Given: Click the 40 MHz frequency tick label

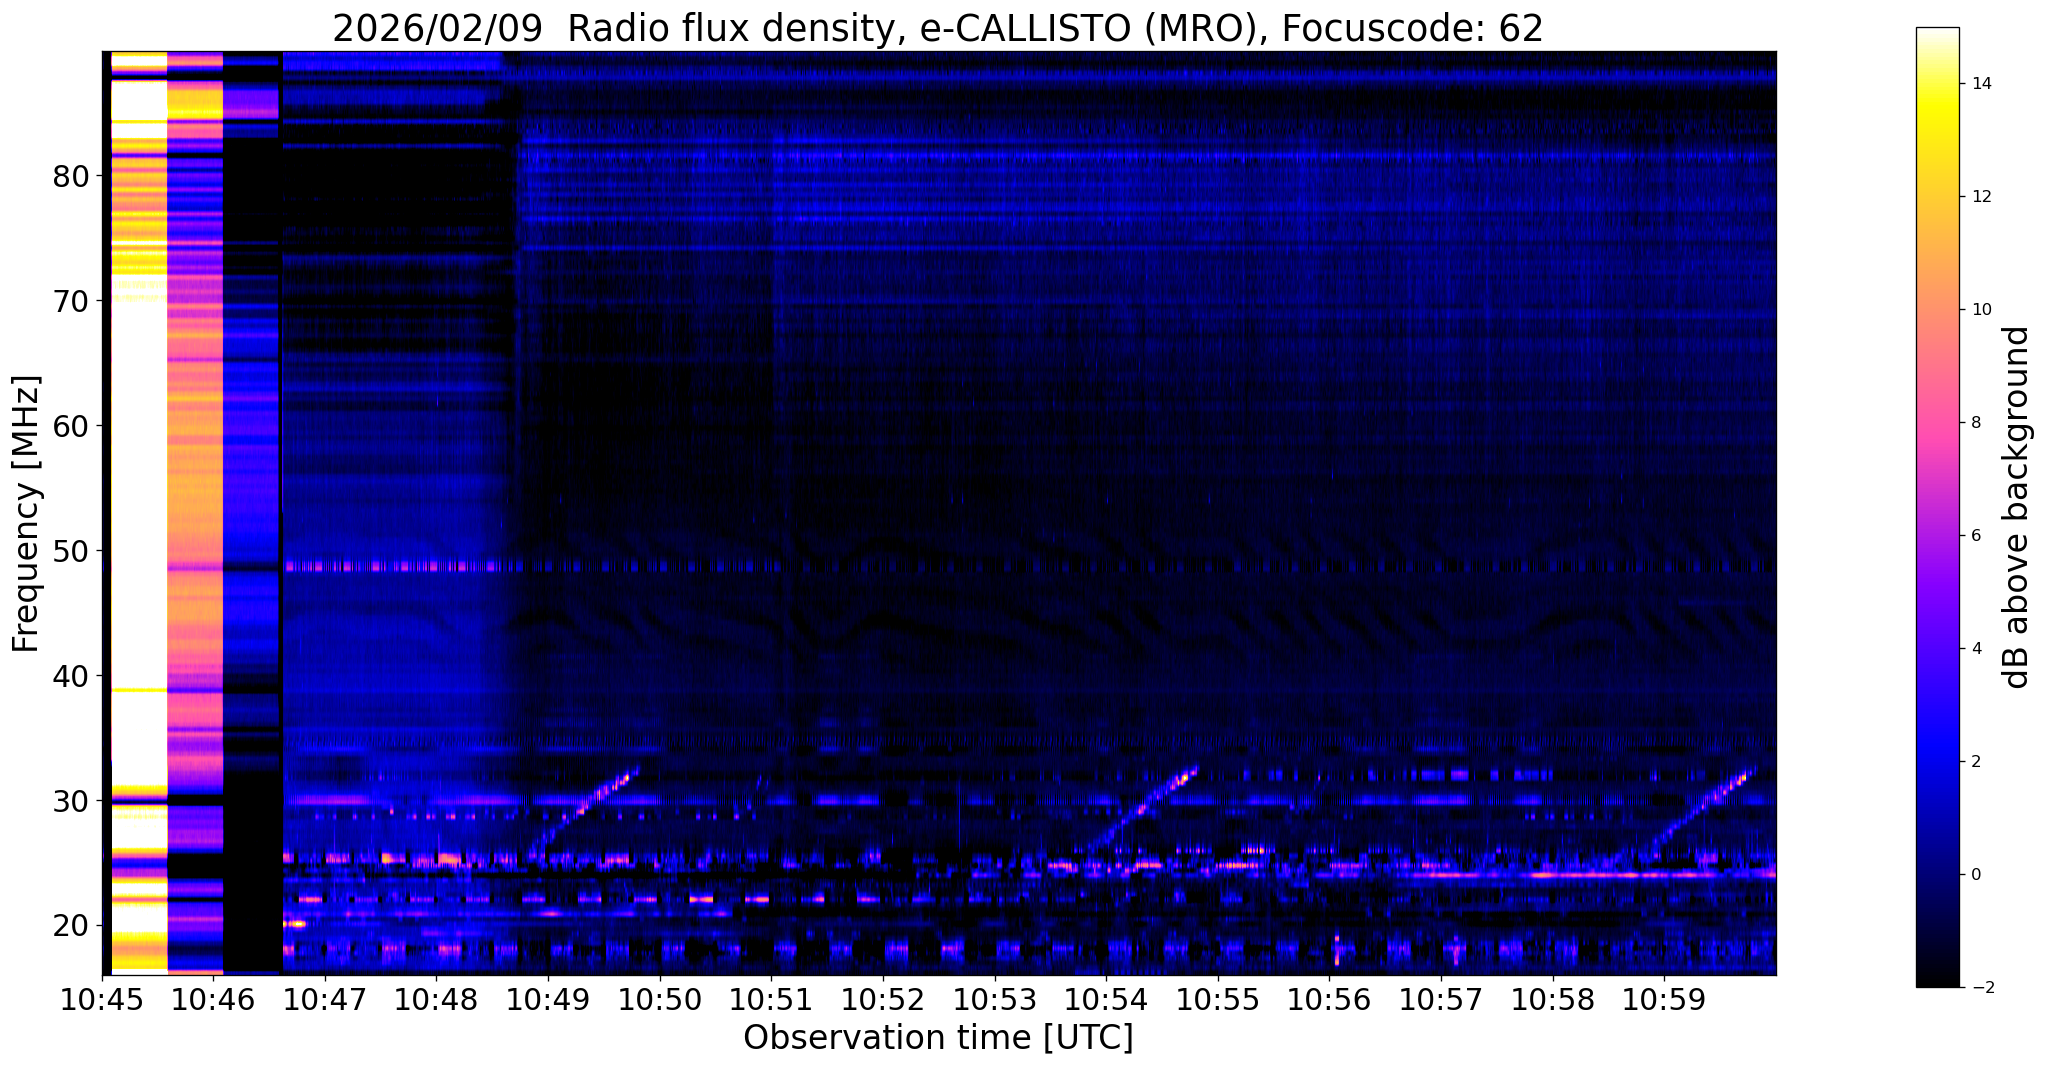Looking at the screenshot, I should pyautogui.click(x=71, y=676).
